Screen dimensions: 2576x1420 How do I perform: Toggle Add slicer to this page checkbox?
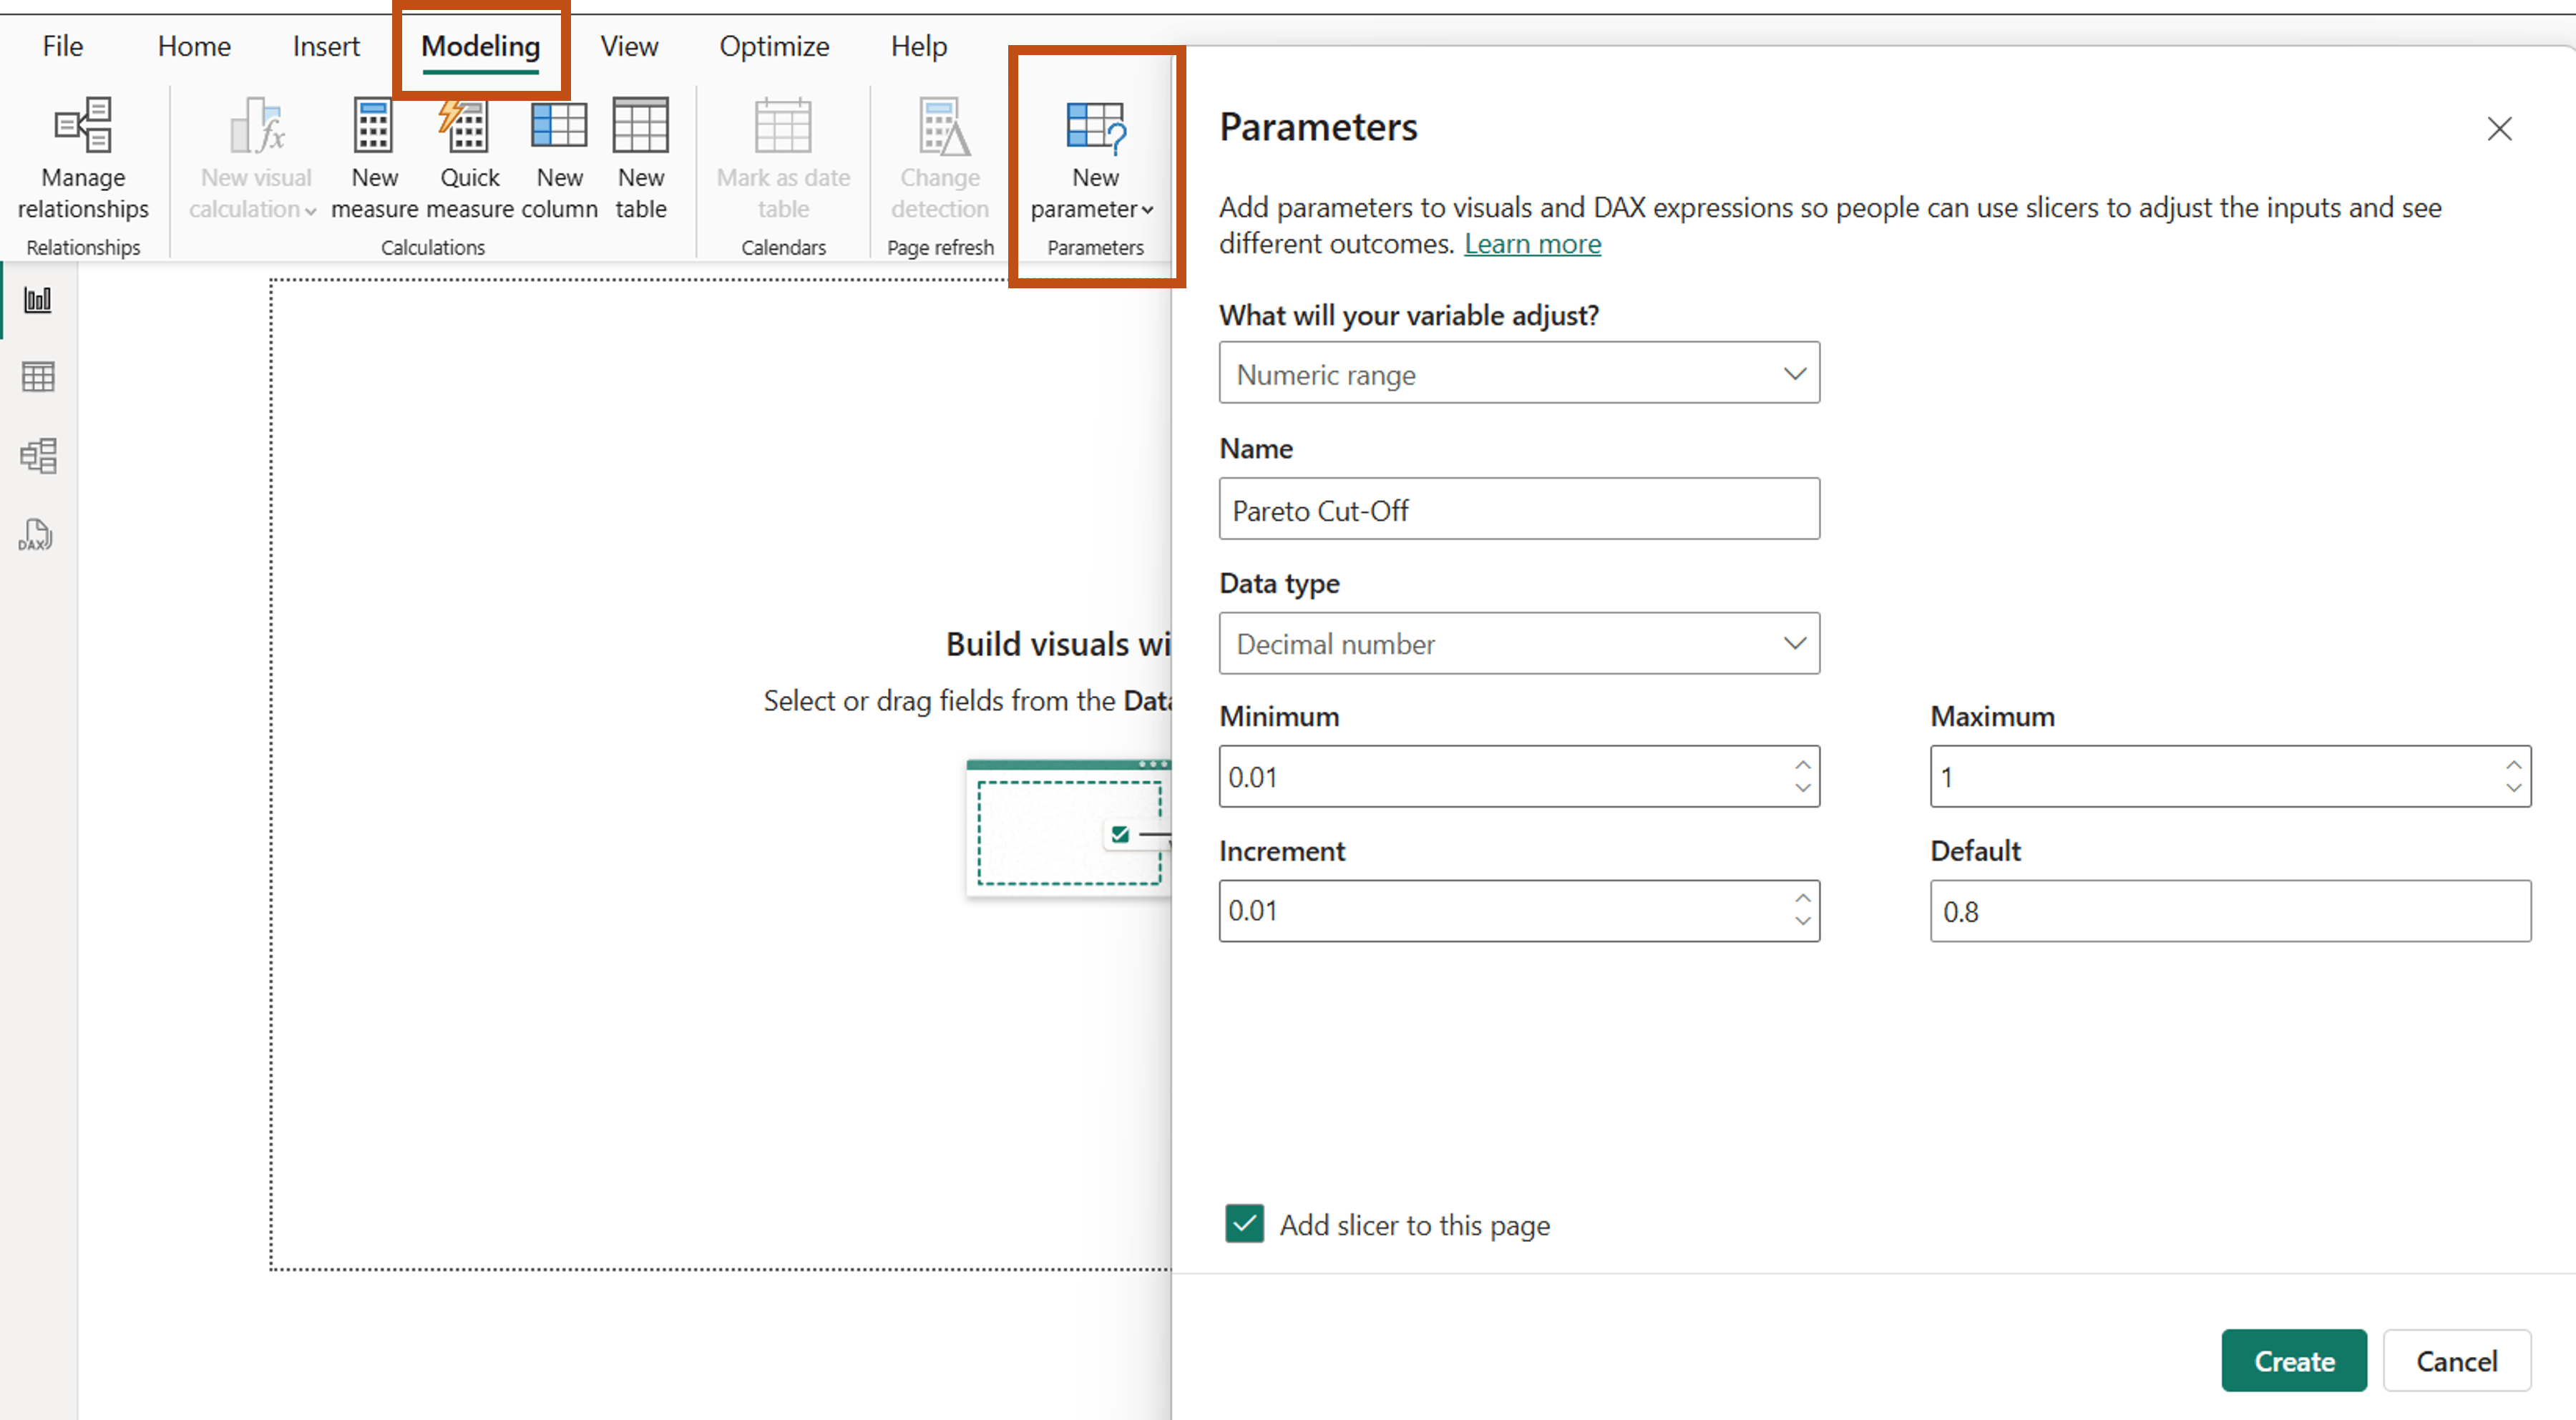pyautogui.click(x=1244, y=1223)
